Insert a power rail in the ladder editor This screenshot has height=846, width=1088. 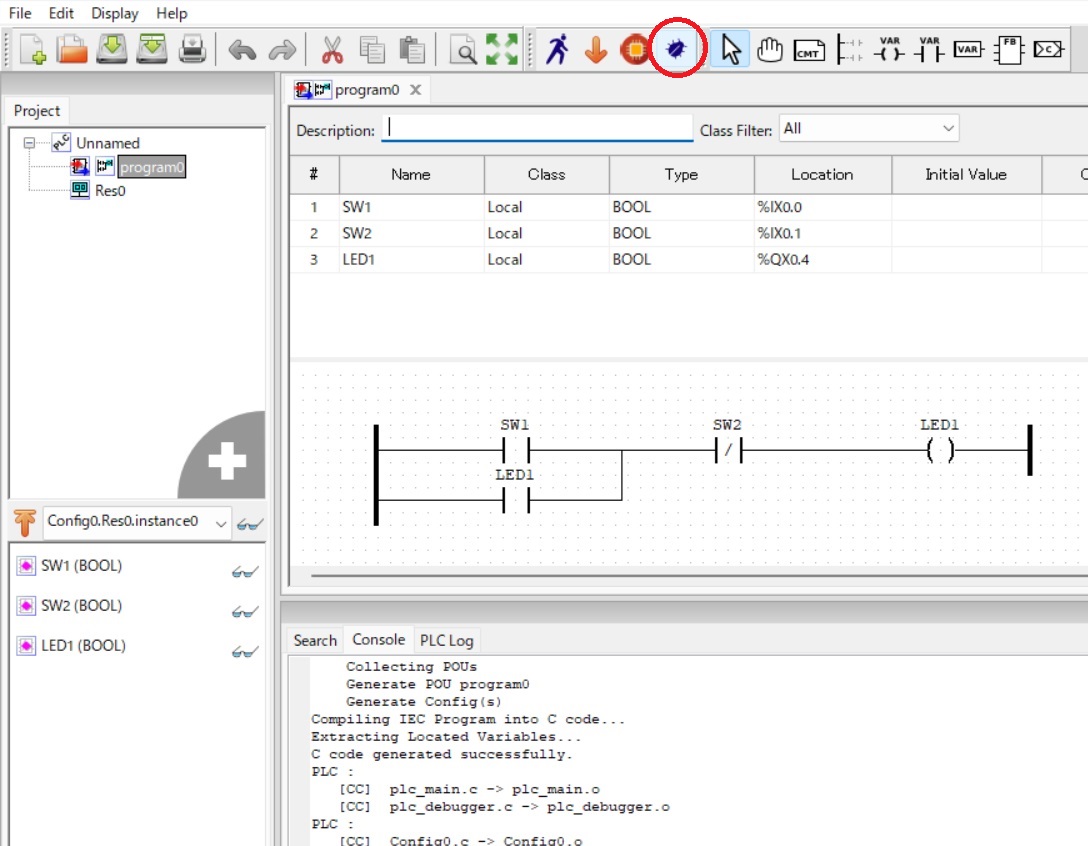(848, 48)
